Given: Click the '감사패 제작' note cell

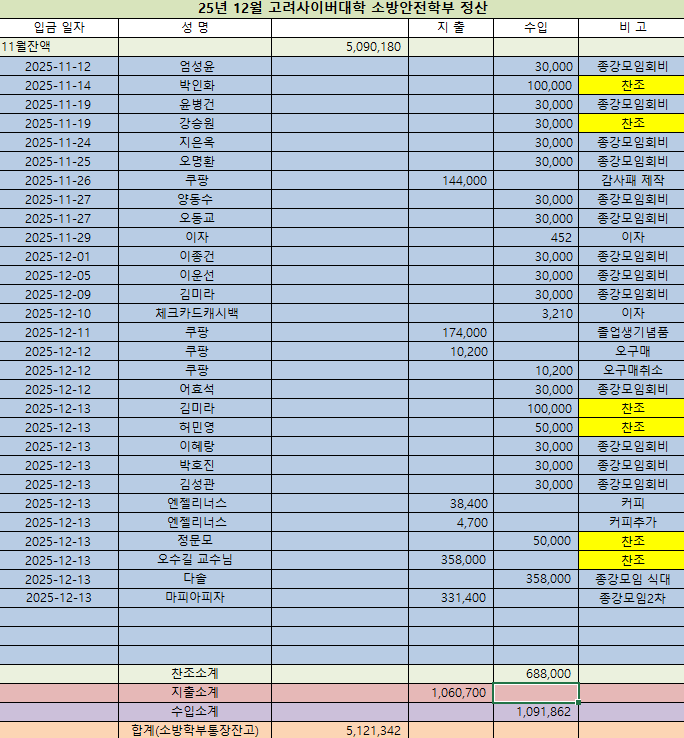Looking at the screenshot, I should [x=631, y=180].
